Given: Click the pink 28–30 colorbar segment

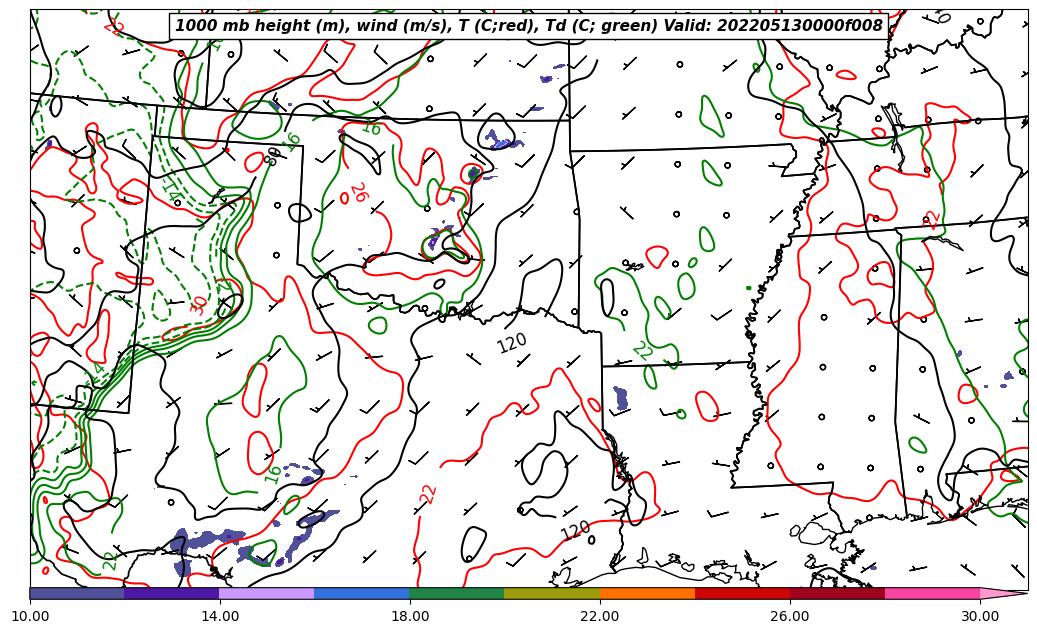Looking at the screenshot, I should pos(932,593).
